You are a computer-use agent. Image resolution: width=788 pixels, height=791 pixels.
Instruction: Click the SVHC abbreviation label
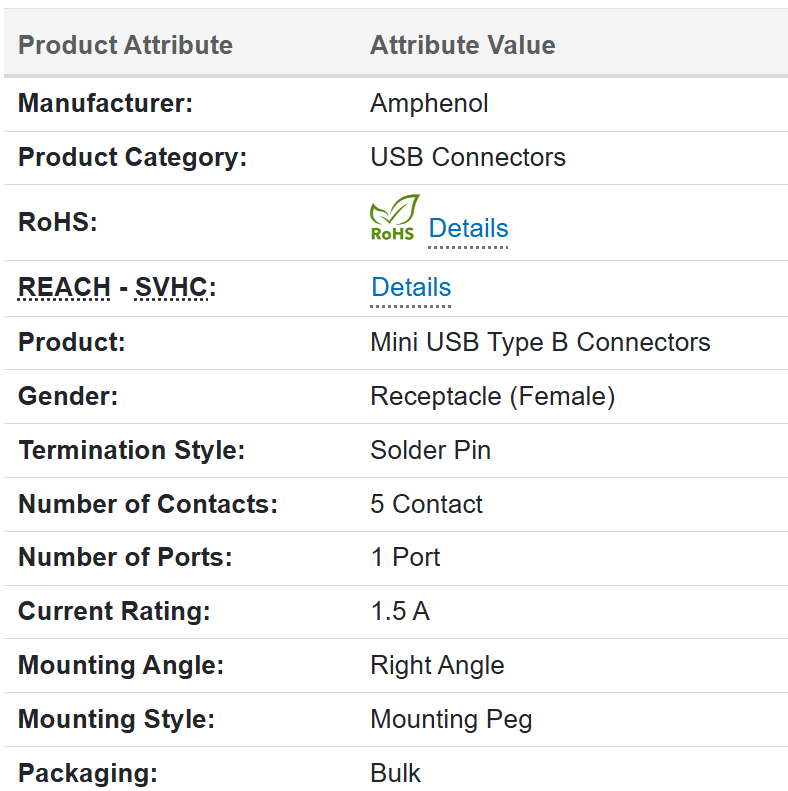(x=171, y=288)
